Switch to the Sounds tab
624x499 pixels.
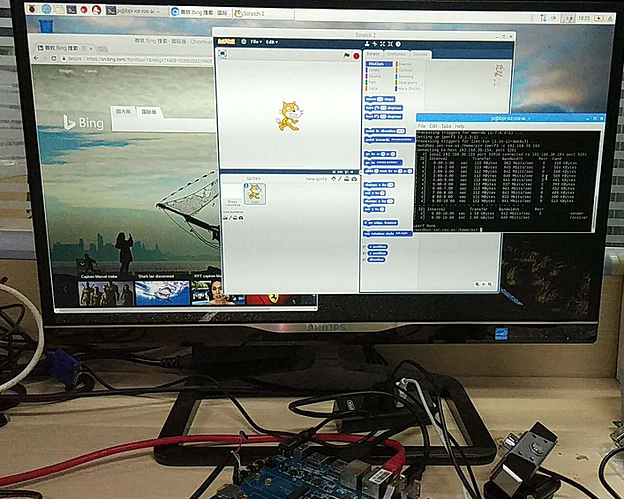(x=421, y=54)
